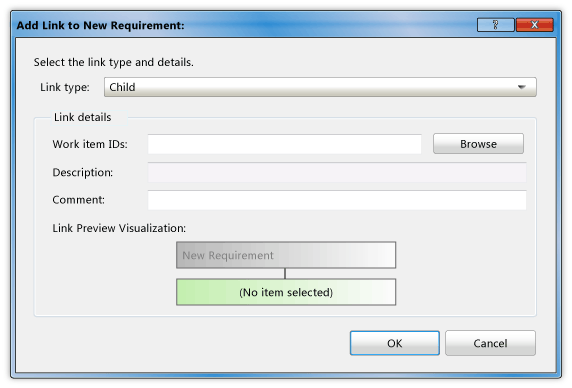Click the Work item IDs input field
The image size is (572, 388).
(x=285, y=144)
